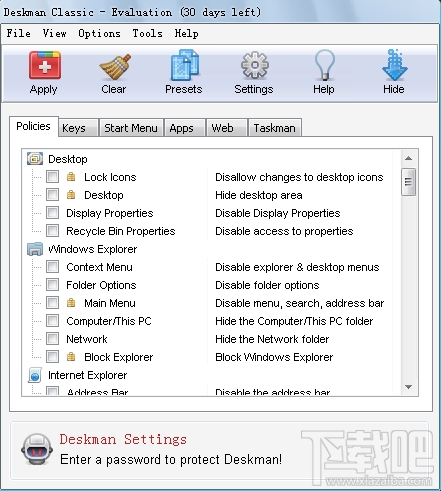Click the Deskman Settings heading
Viewport: 441px width, 491px height.
[x=123, y=439]
